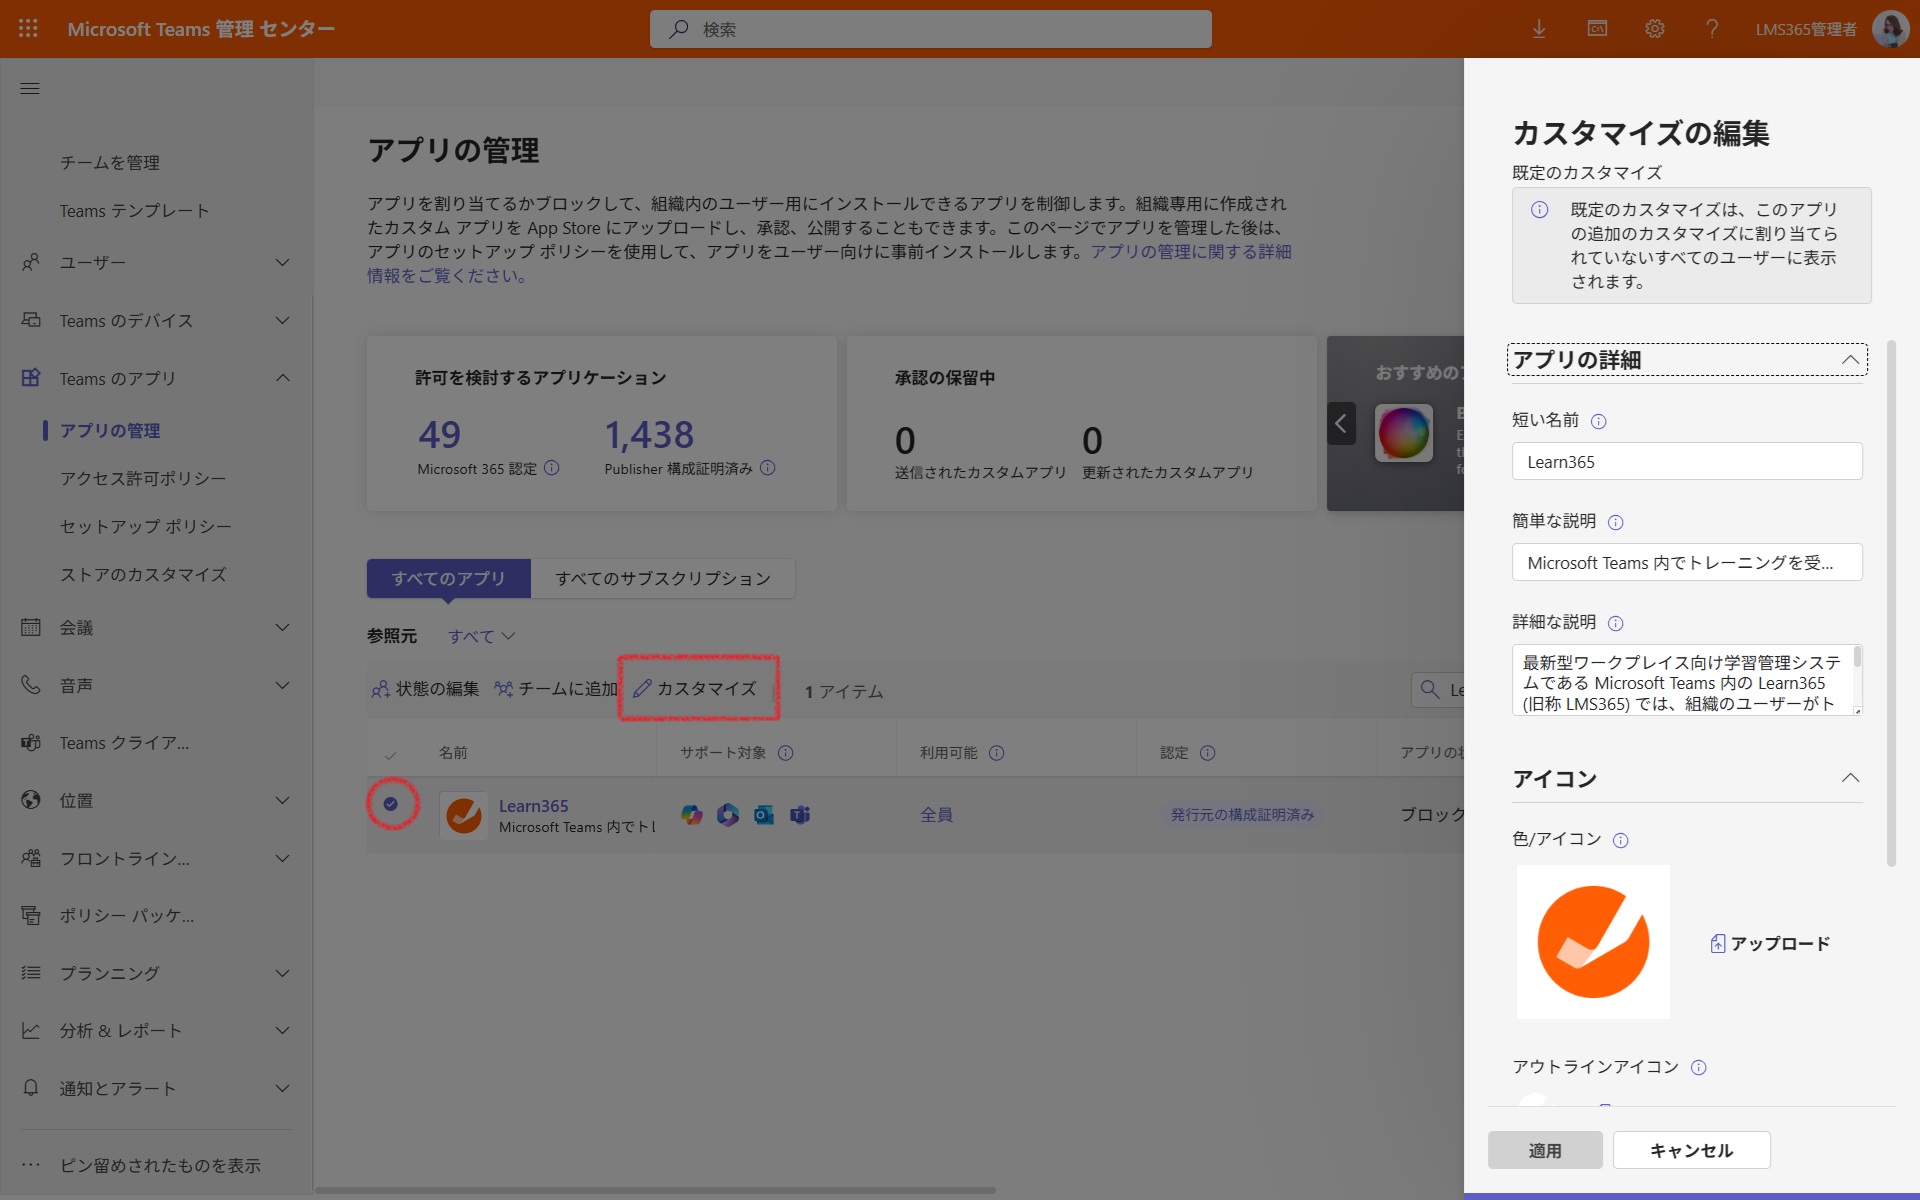Click 全員 availability link in row

(936, 815)
